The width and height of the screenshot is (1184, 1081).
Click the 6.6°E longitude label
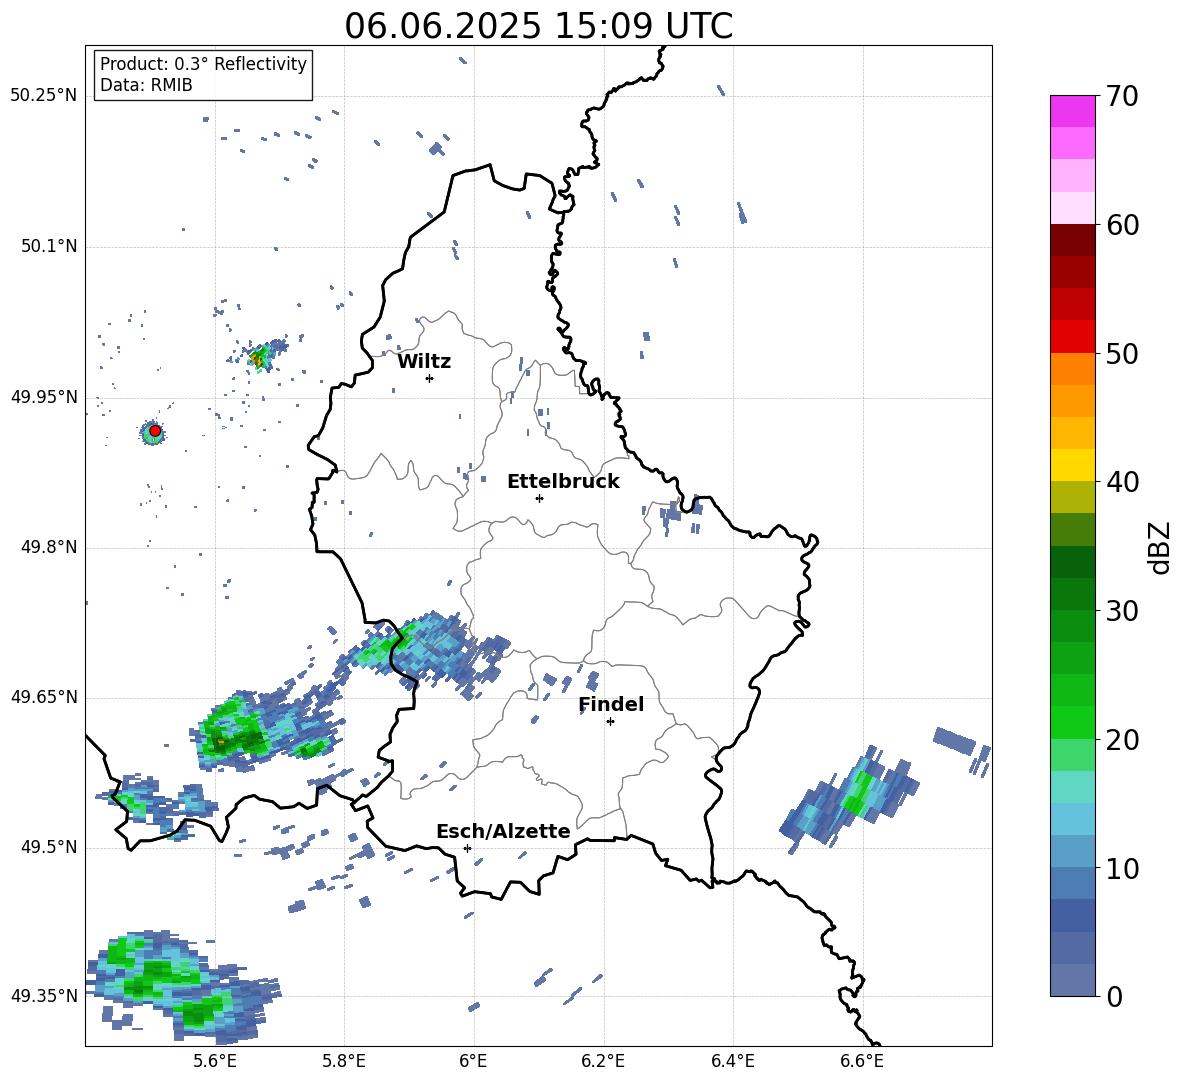(862, 1061)
